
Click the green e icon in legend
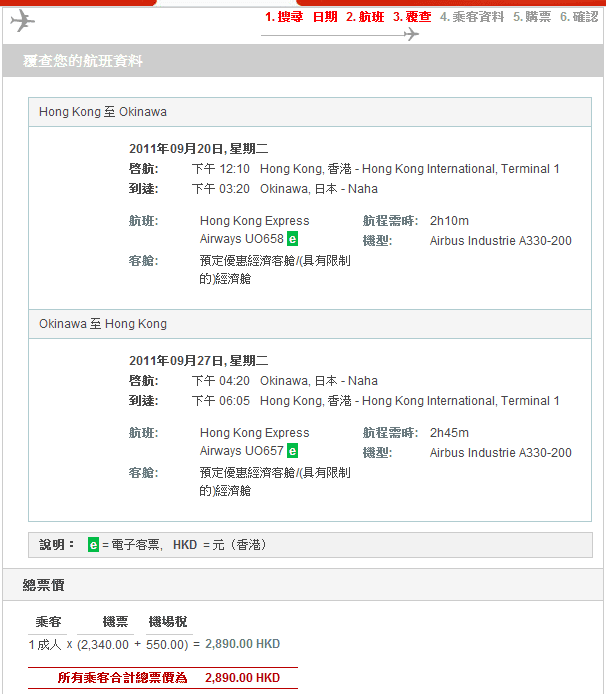point(93,545)
